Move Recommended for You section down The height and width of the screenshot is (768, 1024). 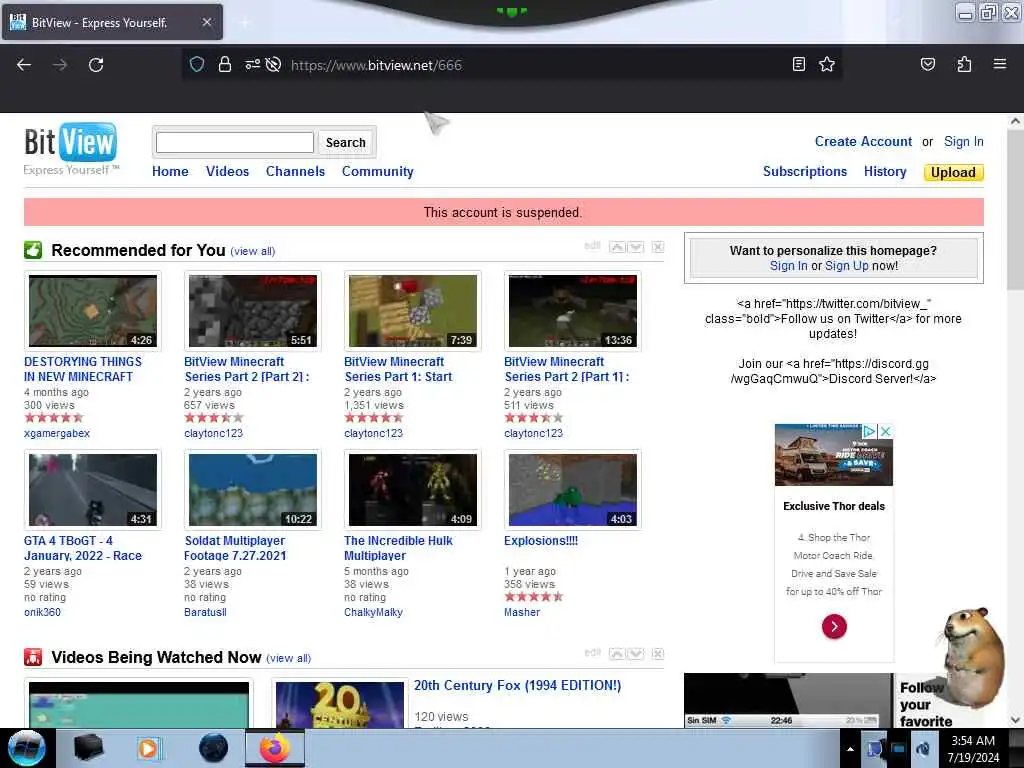(x=635, y=247)
